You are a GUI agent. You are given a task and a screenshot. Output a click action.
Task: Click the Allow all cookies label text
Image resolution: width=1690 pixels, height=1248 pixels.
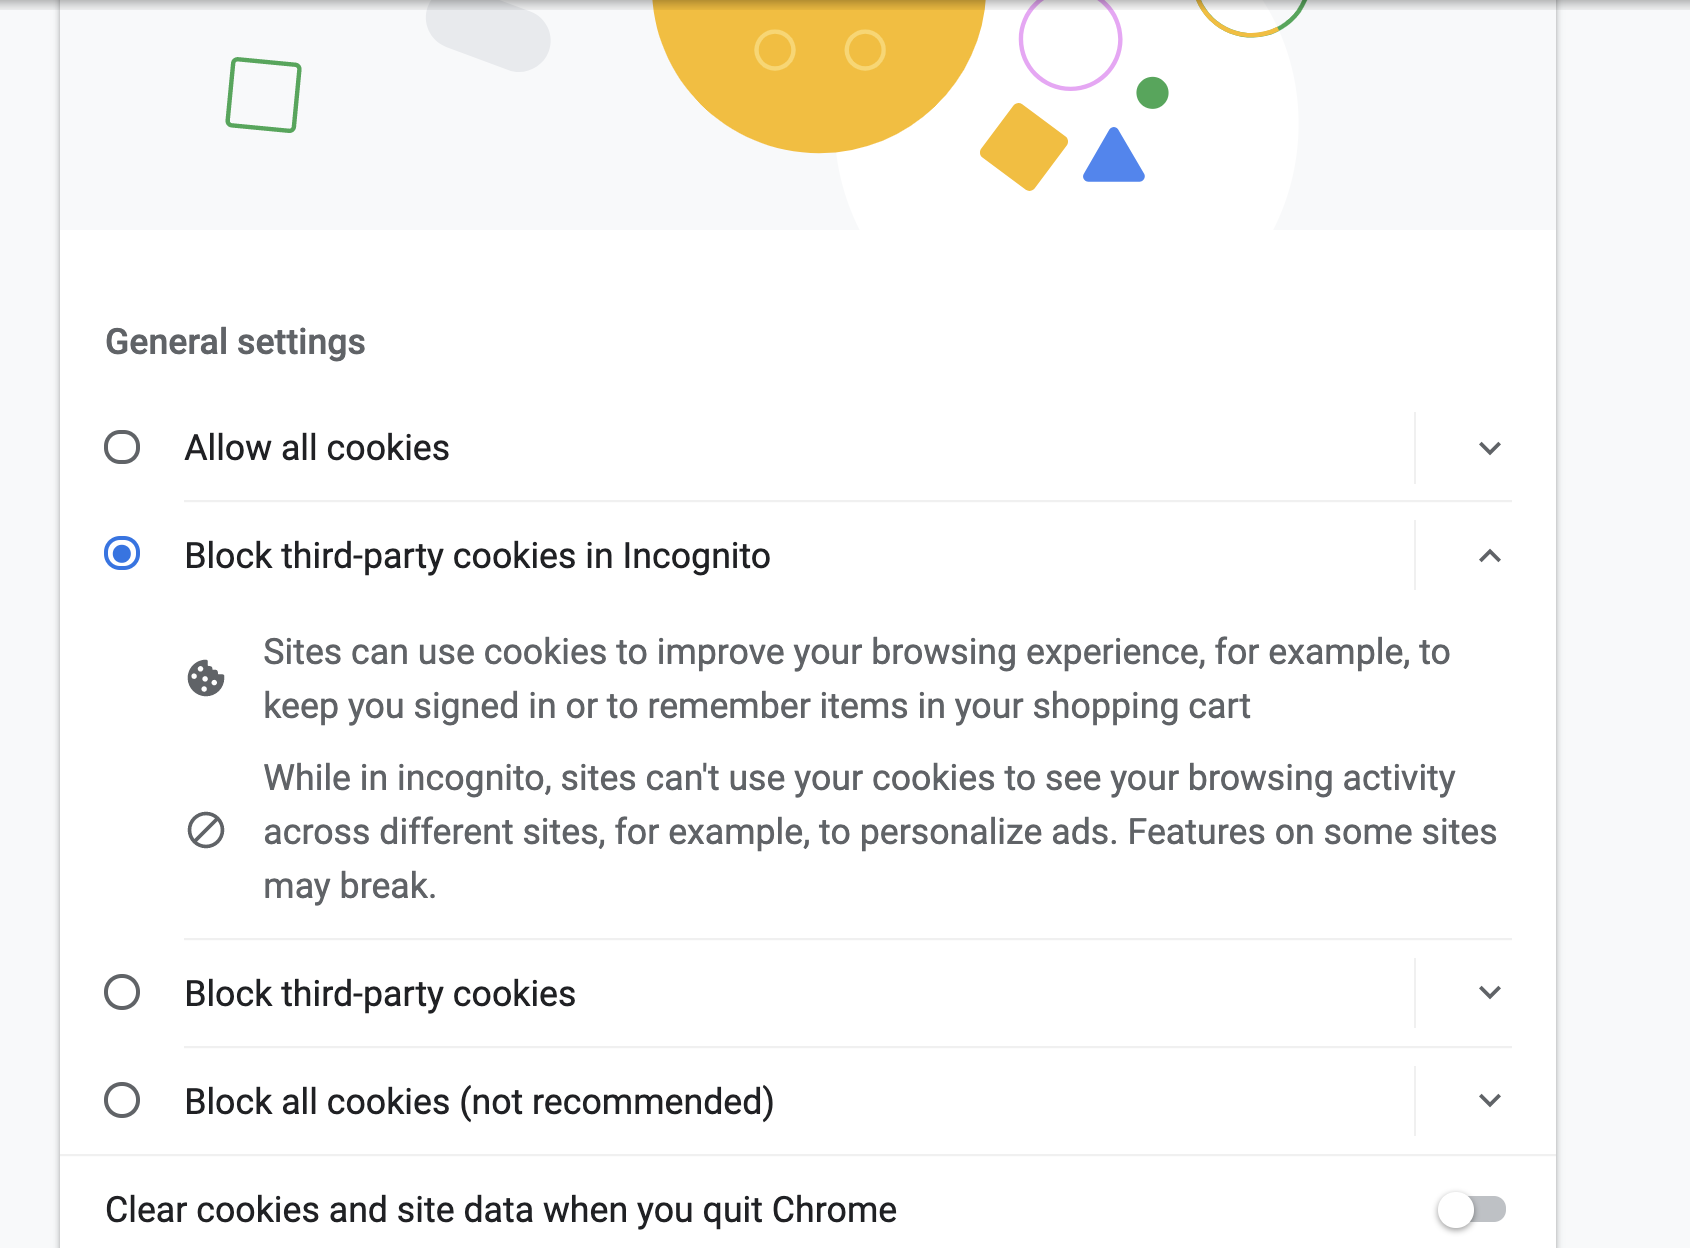(x=317, y=448)
